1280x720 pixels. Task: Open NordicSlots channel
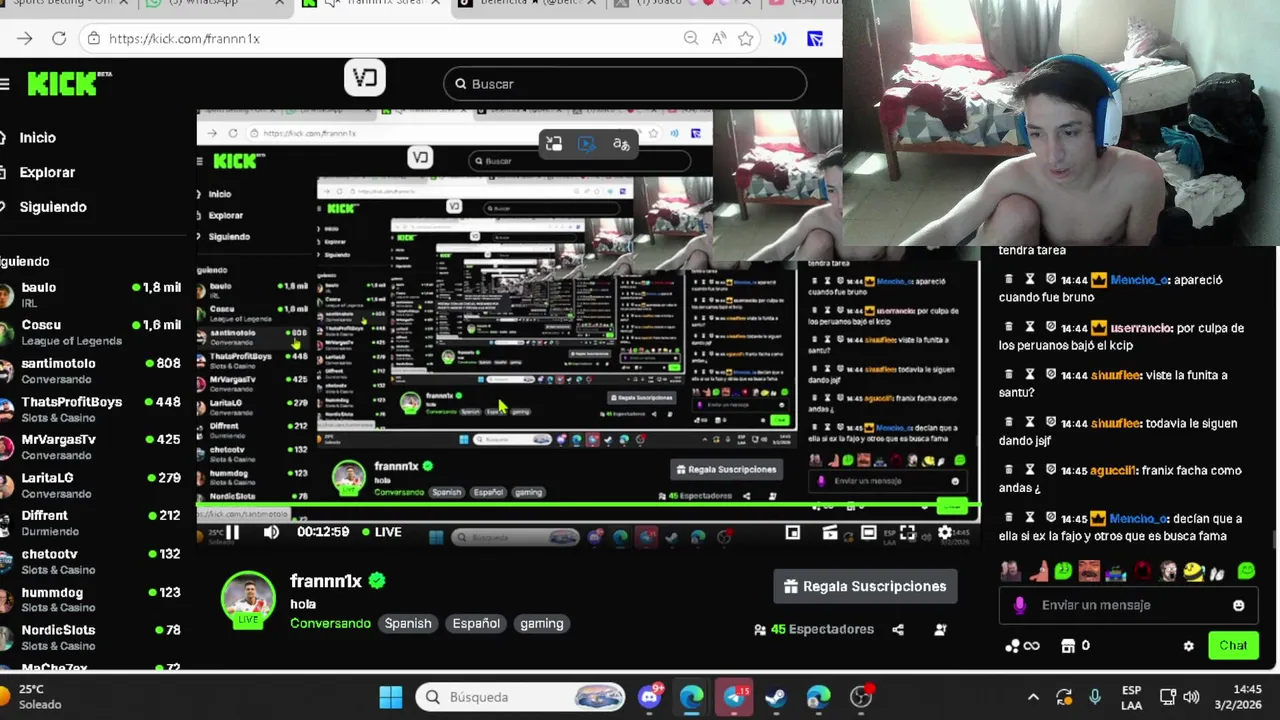click(x=91, y=637)
